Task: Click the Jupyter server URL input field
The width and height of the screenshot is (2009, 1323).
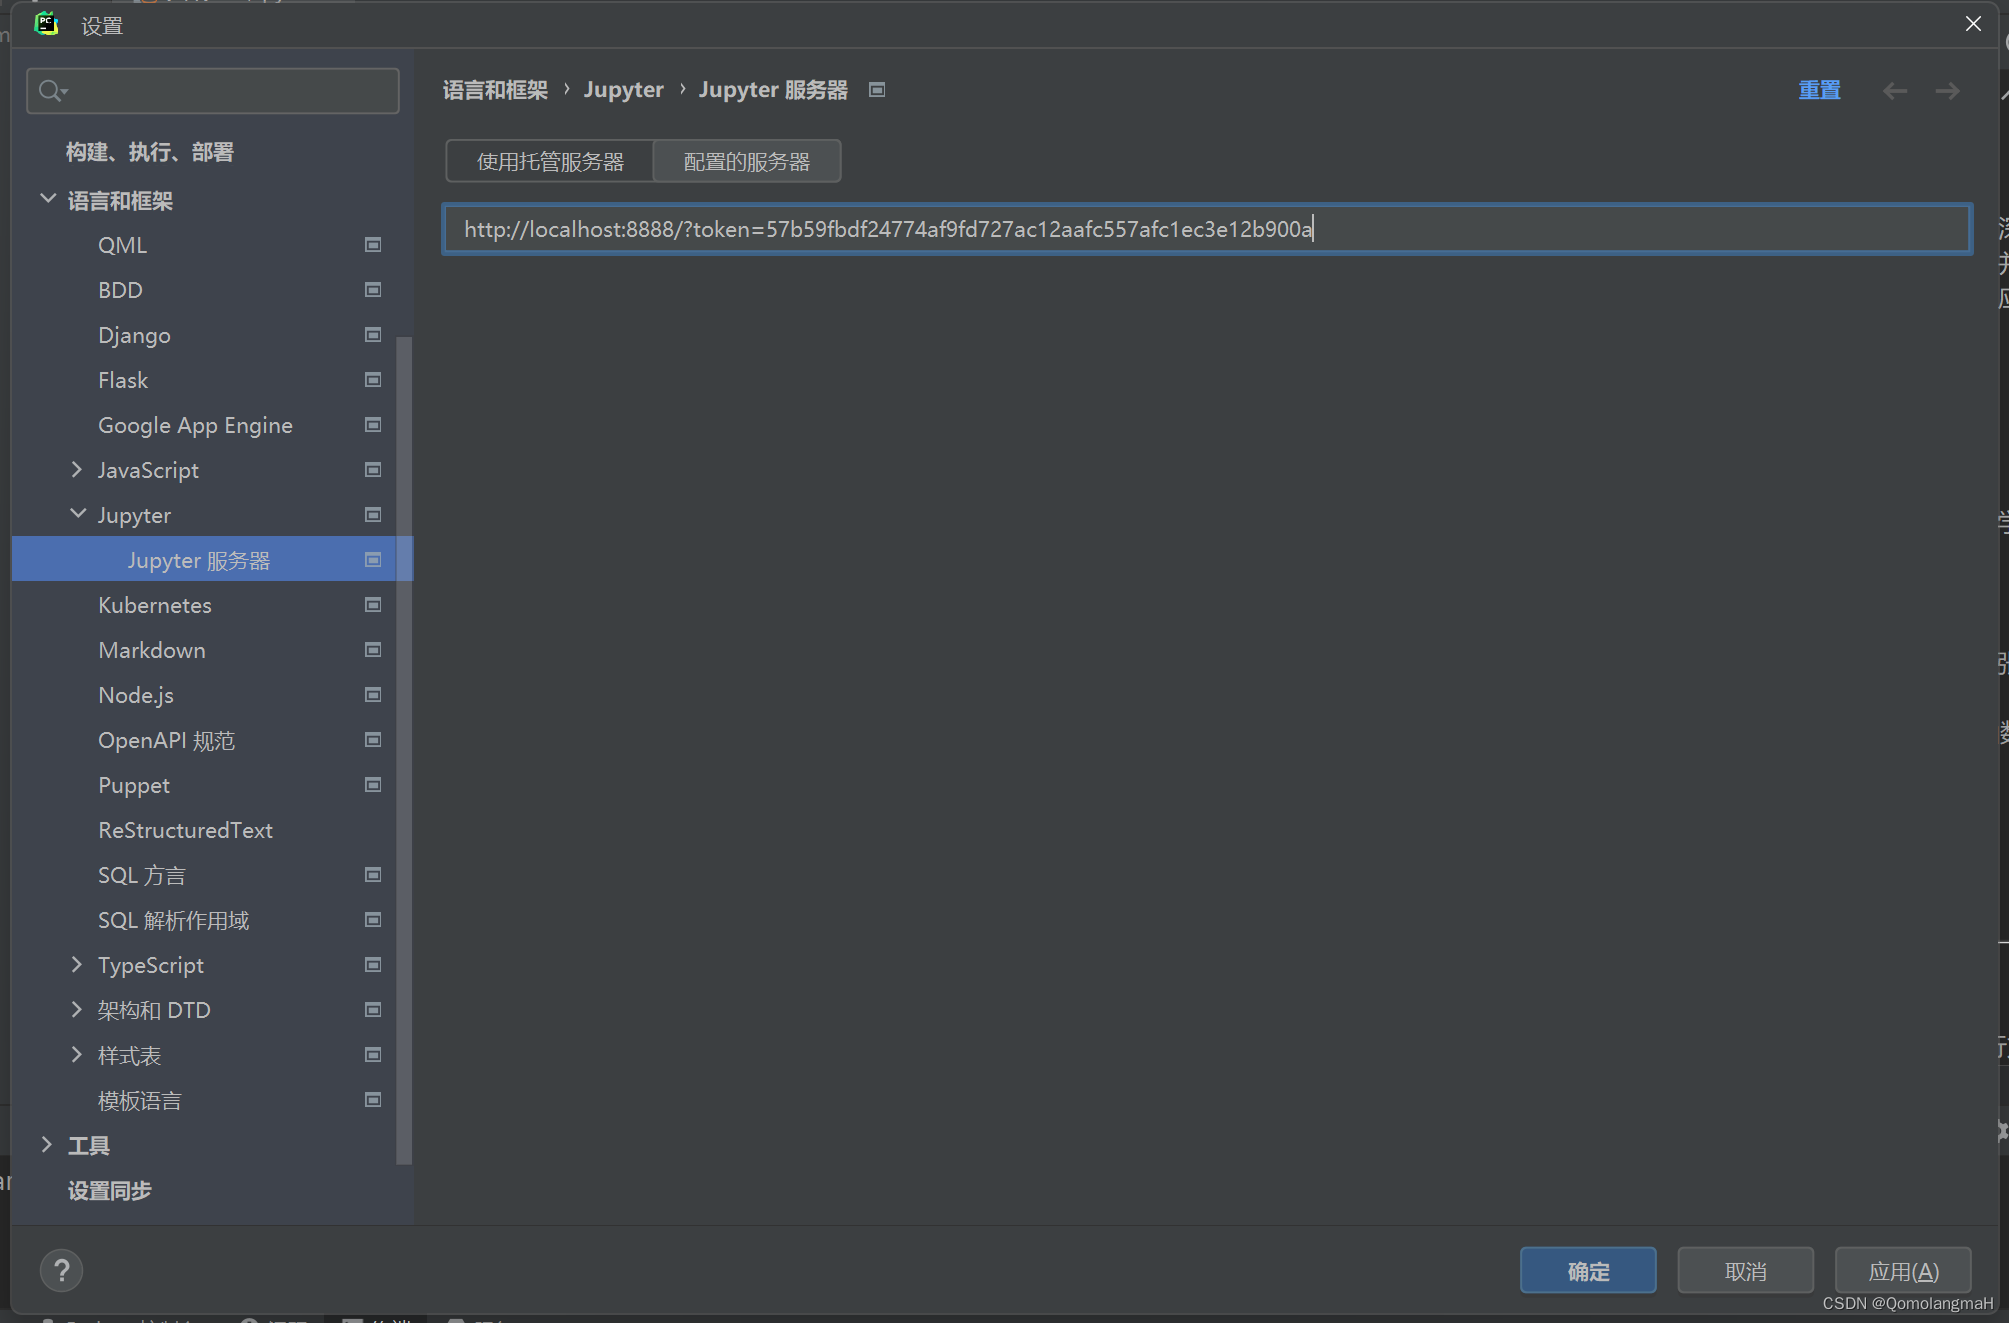Action: click(x=1207, y=229)
